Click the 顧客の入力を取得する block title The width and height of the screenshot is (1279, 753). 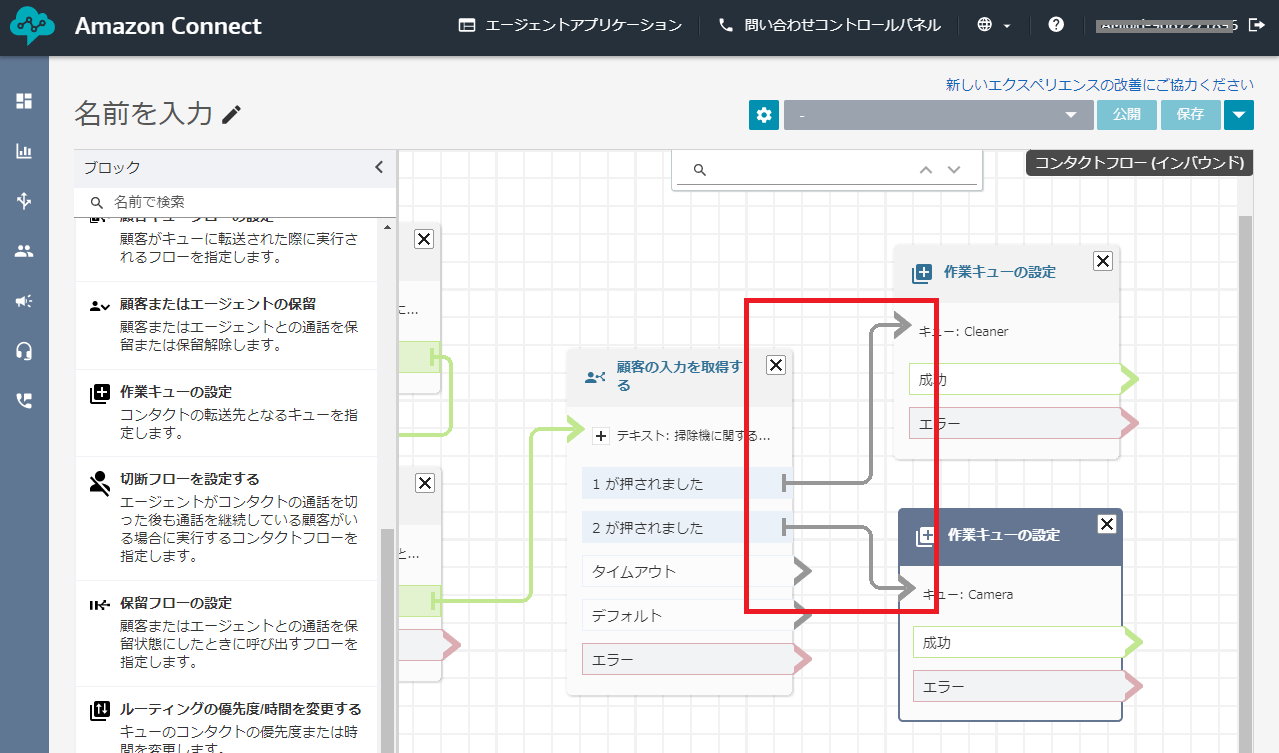680,376
